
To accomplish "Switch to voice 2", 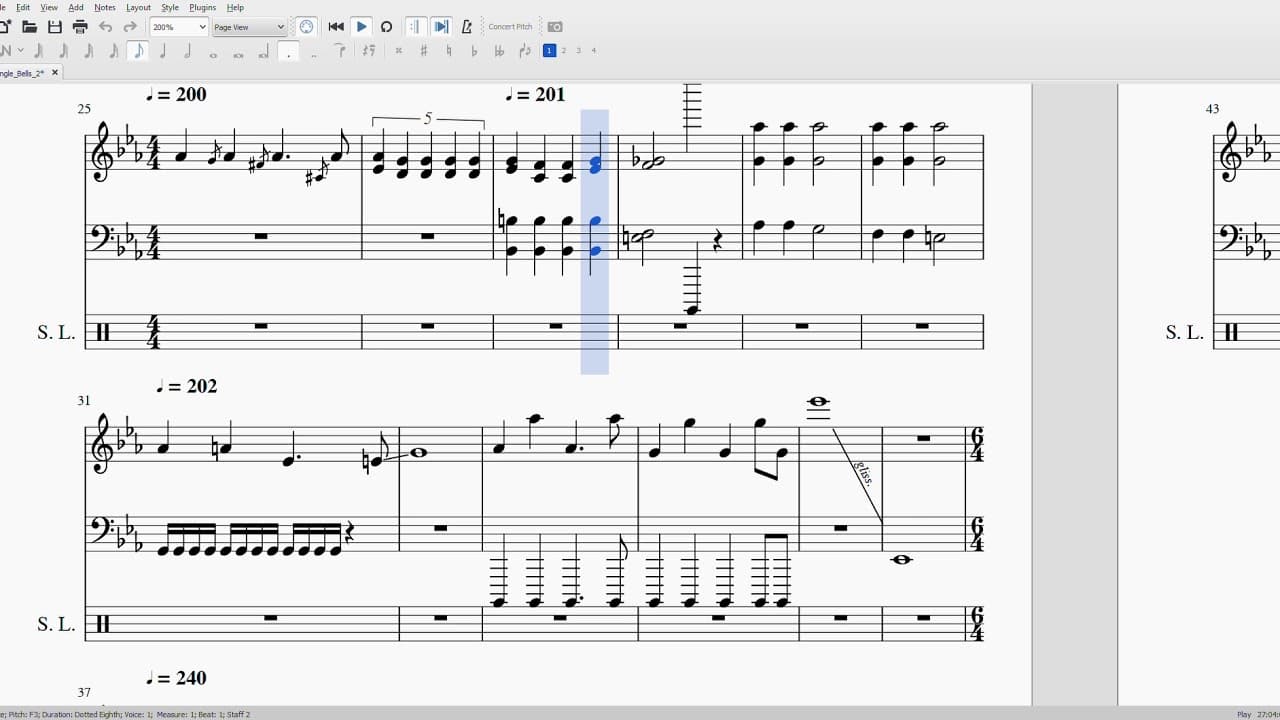I will tap(564, 50).
